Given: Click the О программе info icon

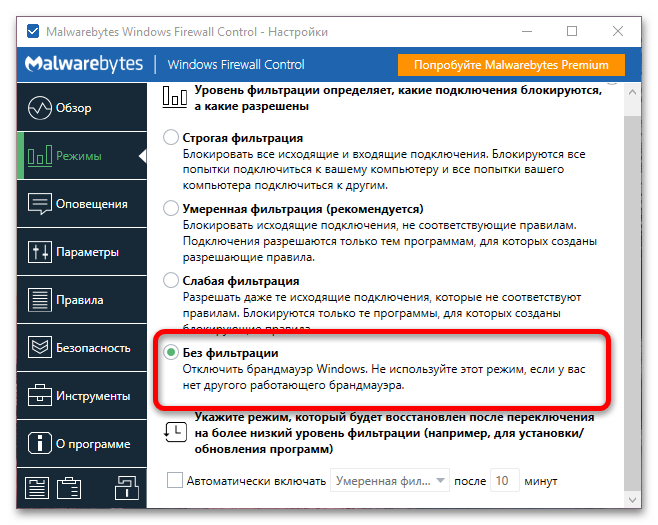Looking at the screenshot, I should (x=40, y=443).
